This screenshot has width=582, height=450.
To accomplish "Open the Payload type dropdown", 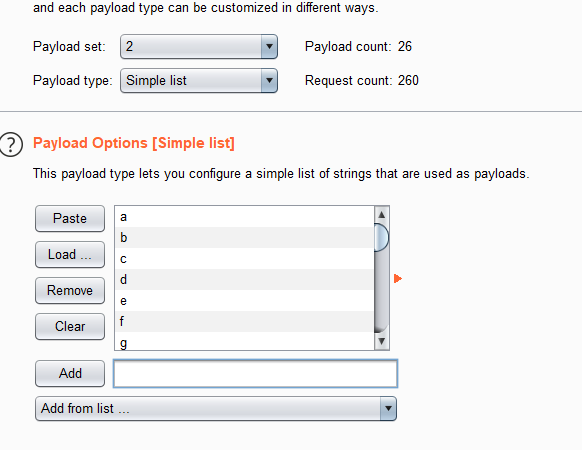I will click(199, 81).
